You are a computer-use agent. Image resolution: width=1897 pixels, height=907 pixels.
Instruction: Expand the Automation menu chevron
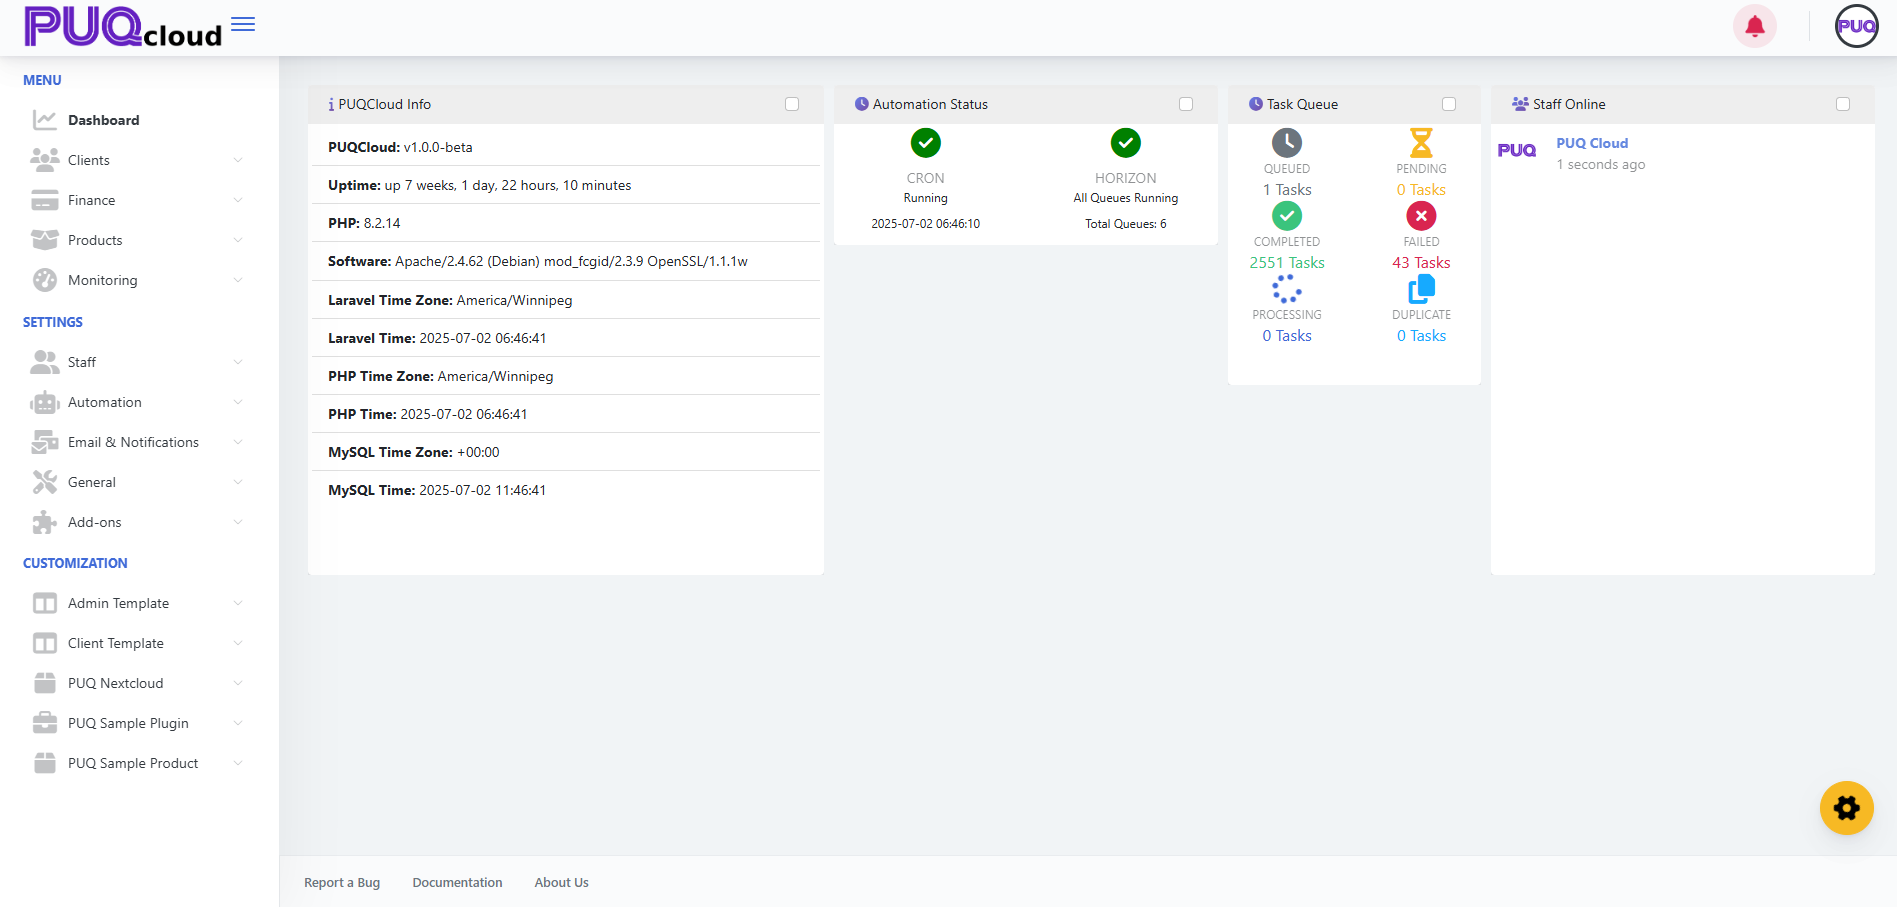coord(238,402)
